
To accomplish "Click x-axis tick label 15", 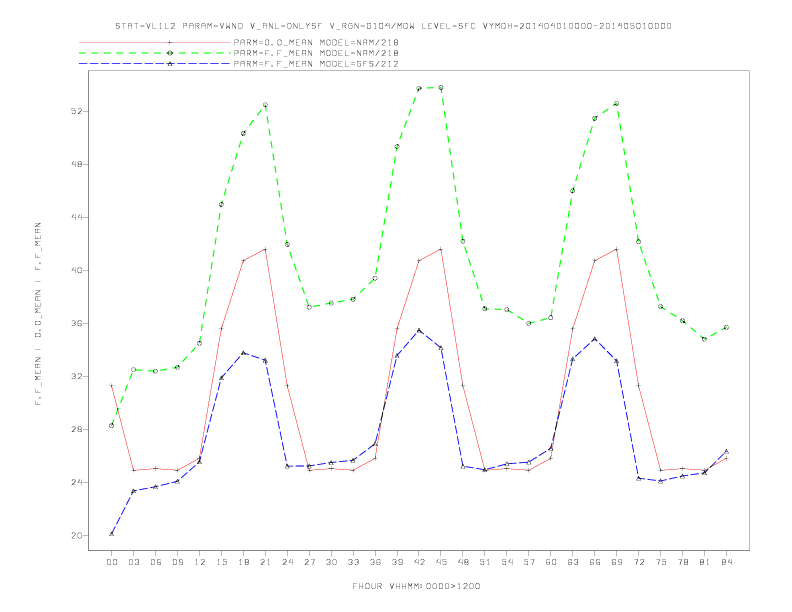I will [221, 562].
